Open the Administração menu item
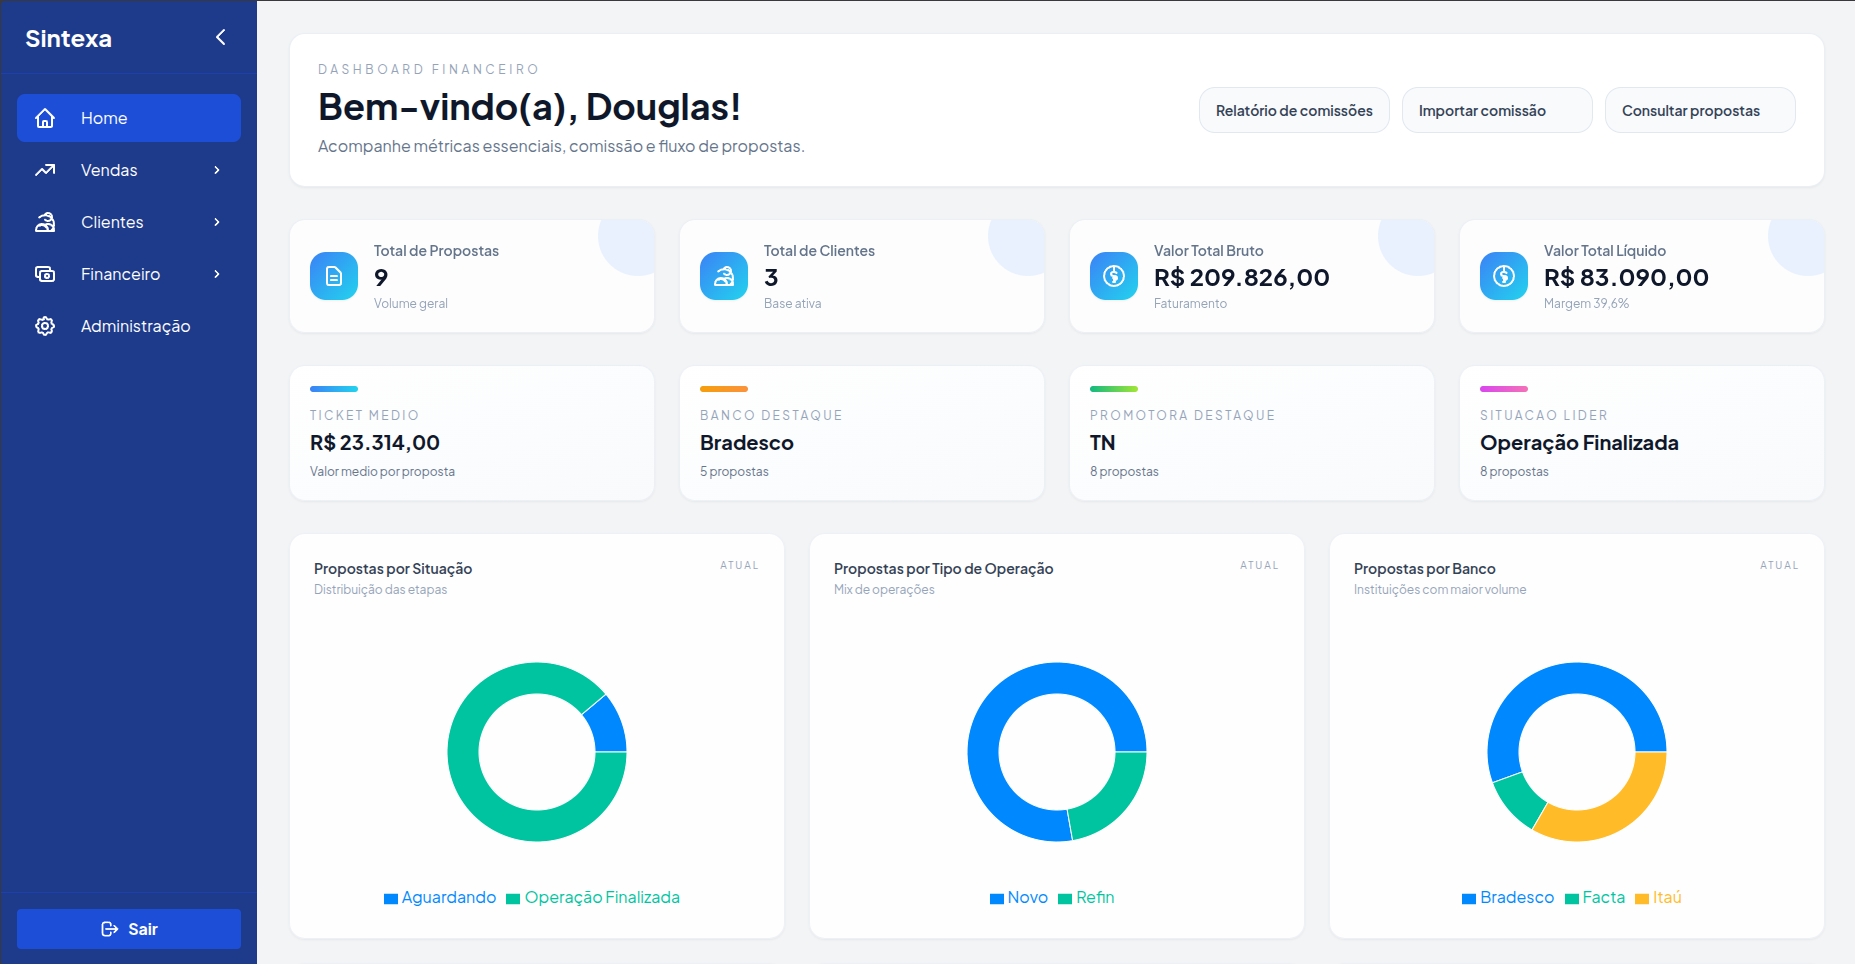The height and width of the screenshot is (964, 1855). (135, 326)
